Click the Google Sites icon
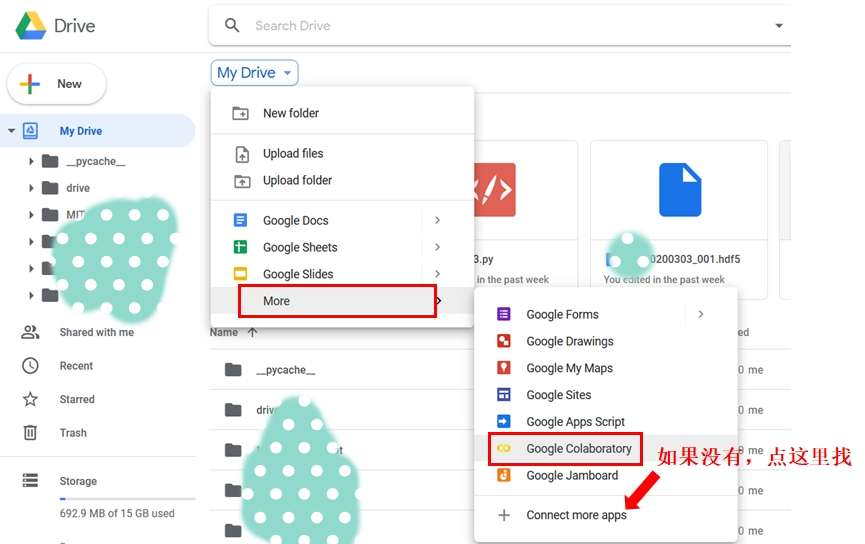Viewport: 865px width, 544px height. (x=504, y=394)
